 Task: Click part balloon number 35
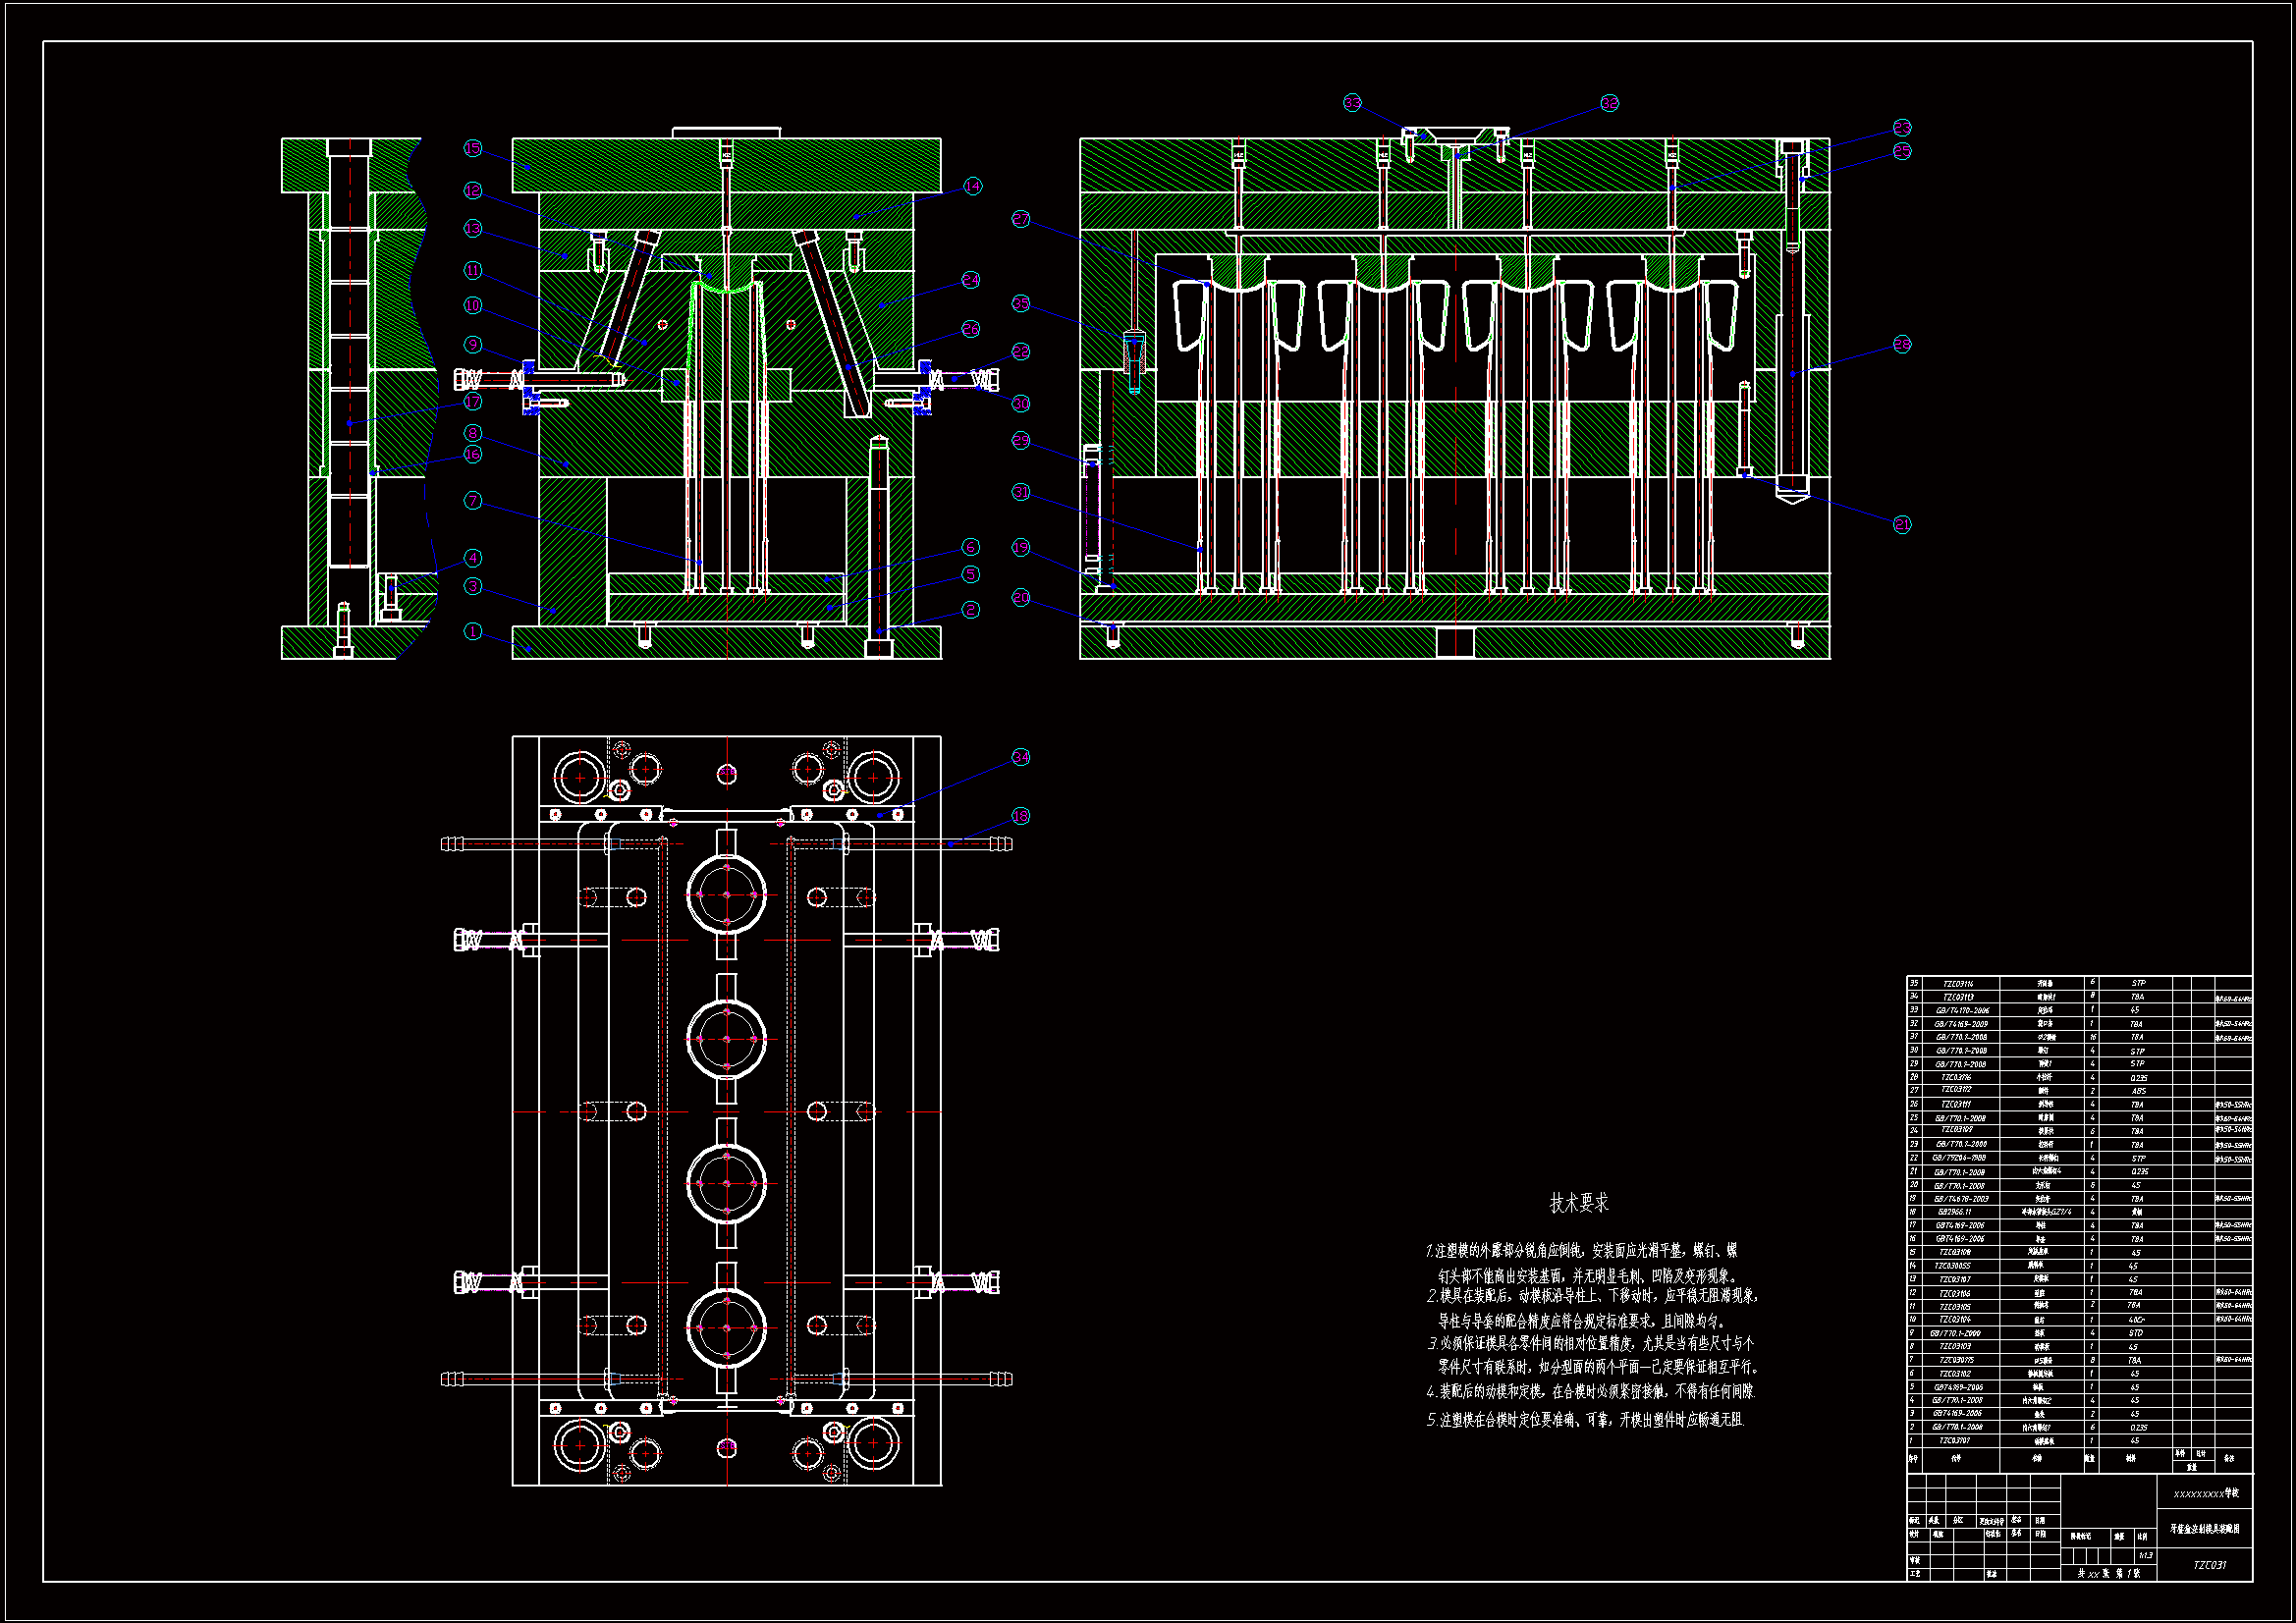click(1020, 303)
